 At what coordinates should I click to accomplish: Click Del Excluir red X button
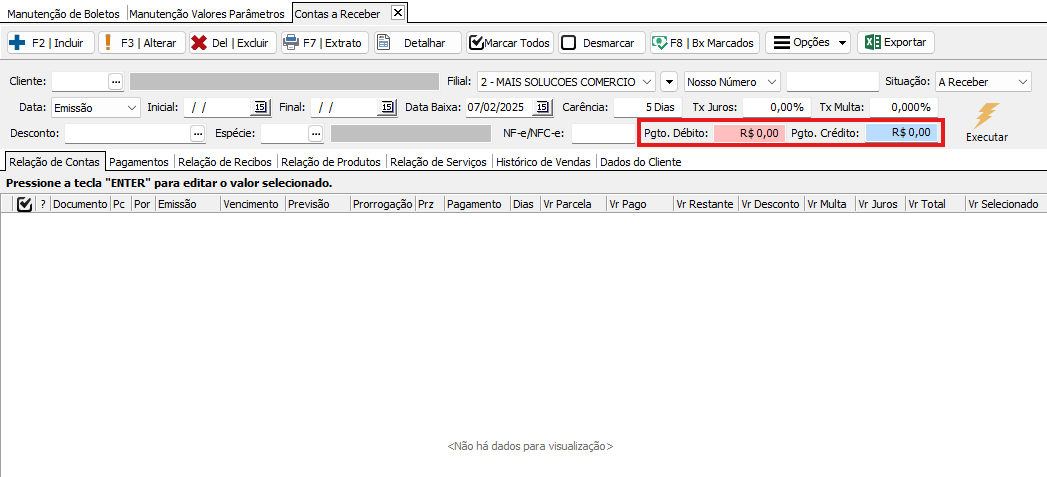pos(231,43)
